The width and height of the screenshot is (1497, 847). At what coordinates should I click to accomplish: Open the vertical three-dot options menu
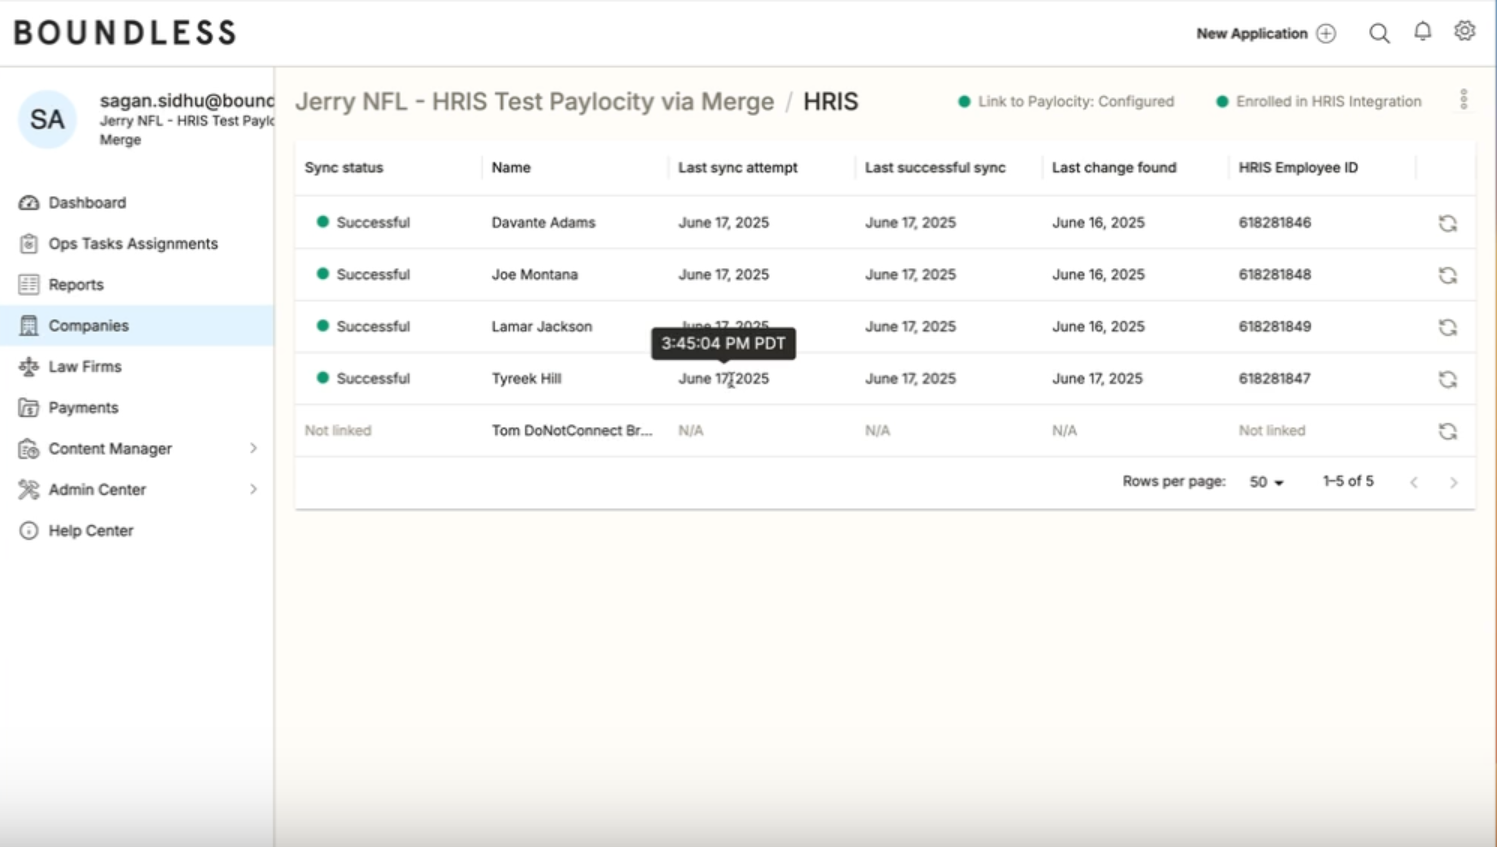point(1463,100)
